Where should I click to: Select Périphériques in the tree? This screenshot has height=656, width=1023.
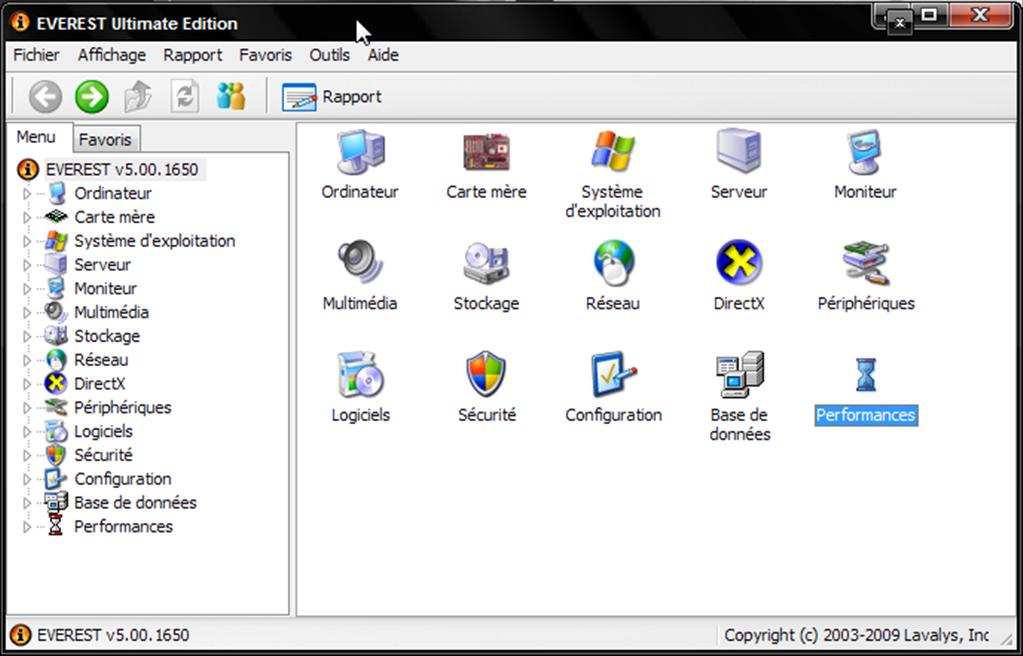pos(123,408)
